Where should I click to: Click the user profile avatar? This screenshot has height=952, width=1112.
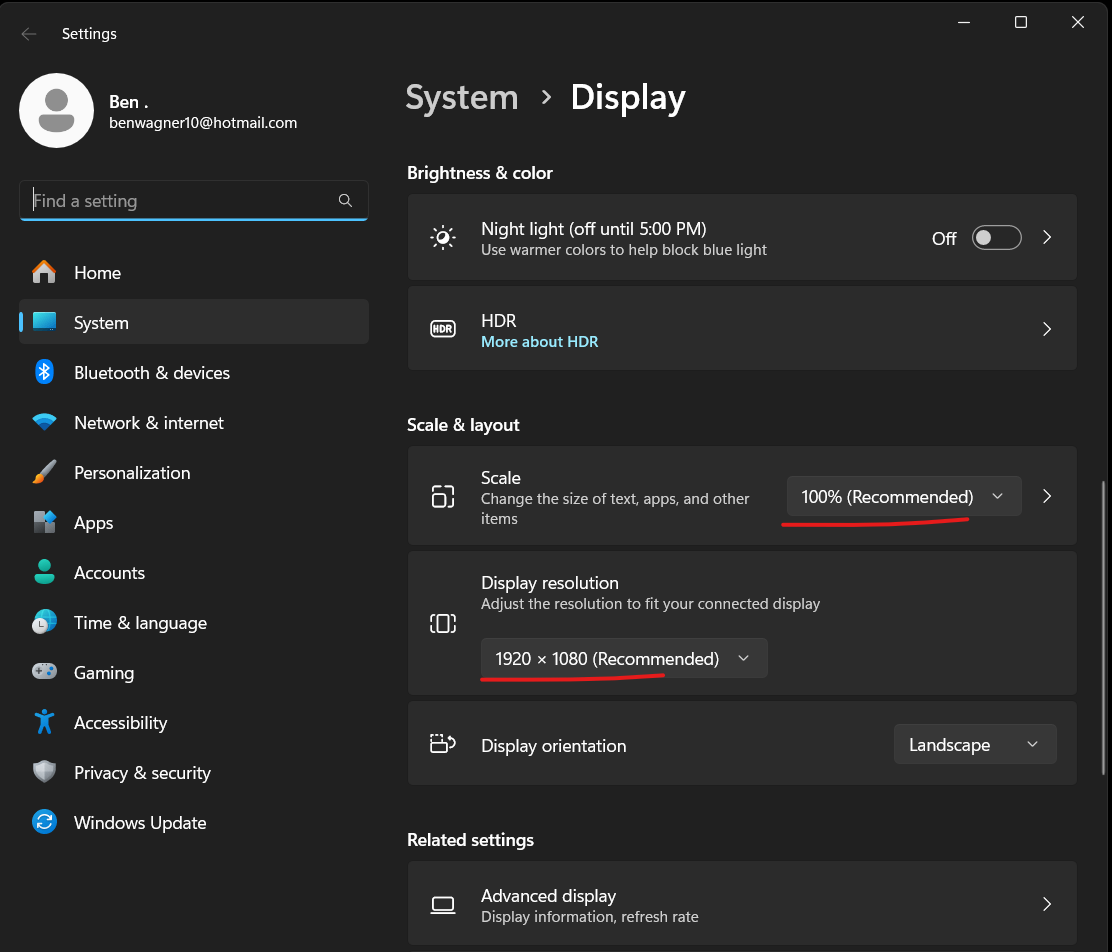(56, 110)
